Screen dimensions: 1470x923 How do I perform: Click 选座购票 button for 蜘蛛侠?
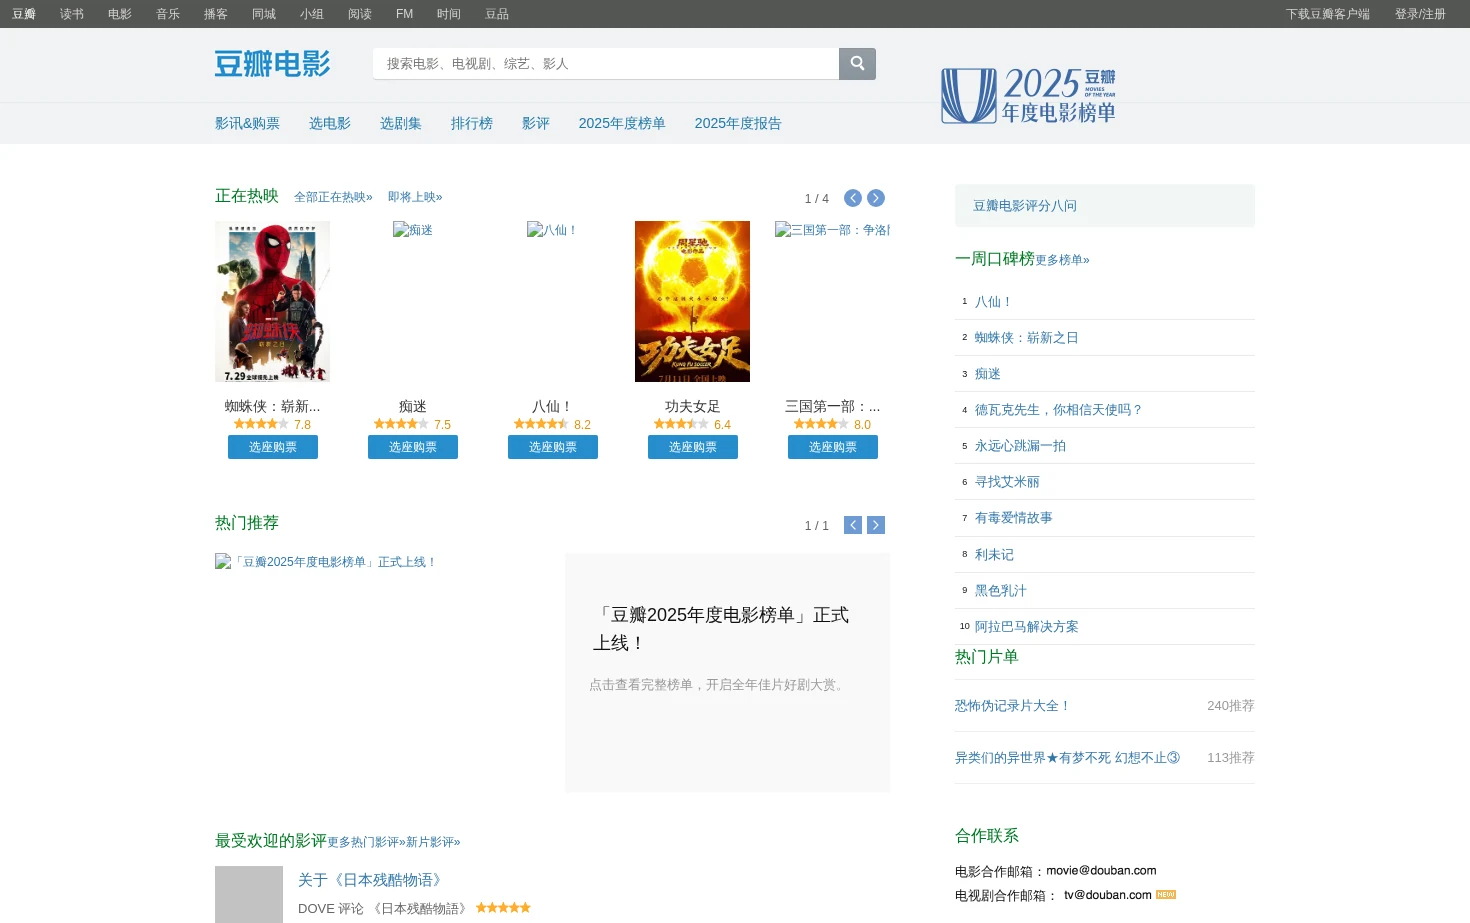273,447
